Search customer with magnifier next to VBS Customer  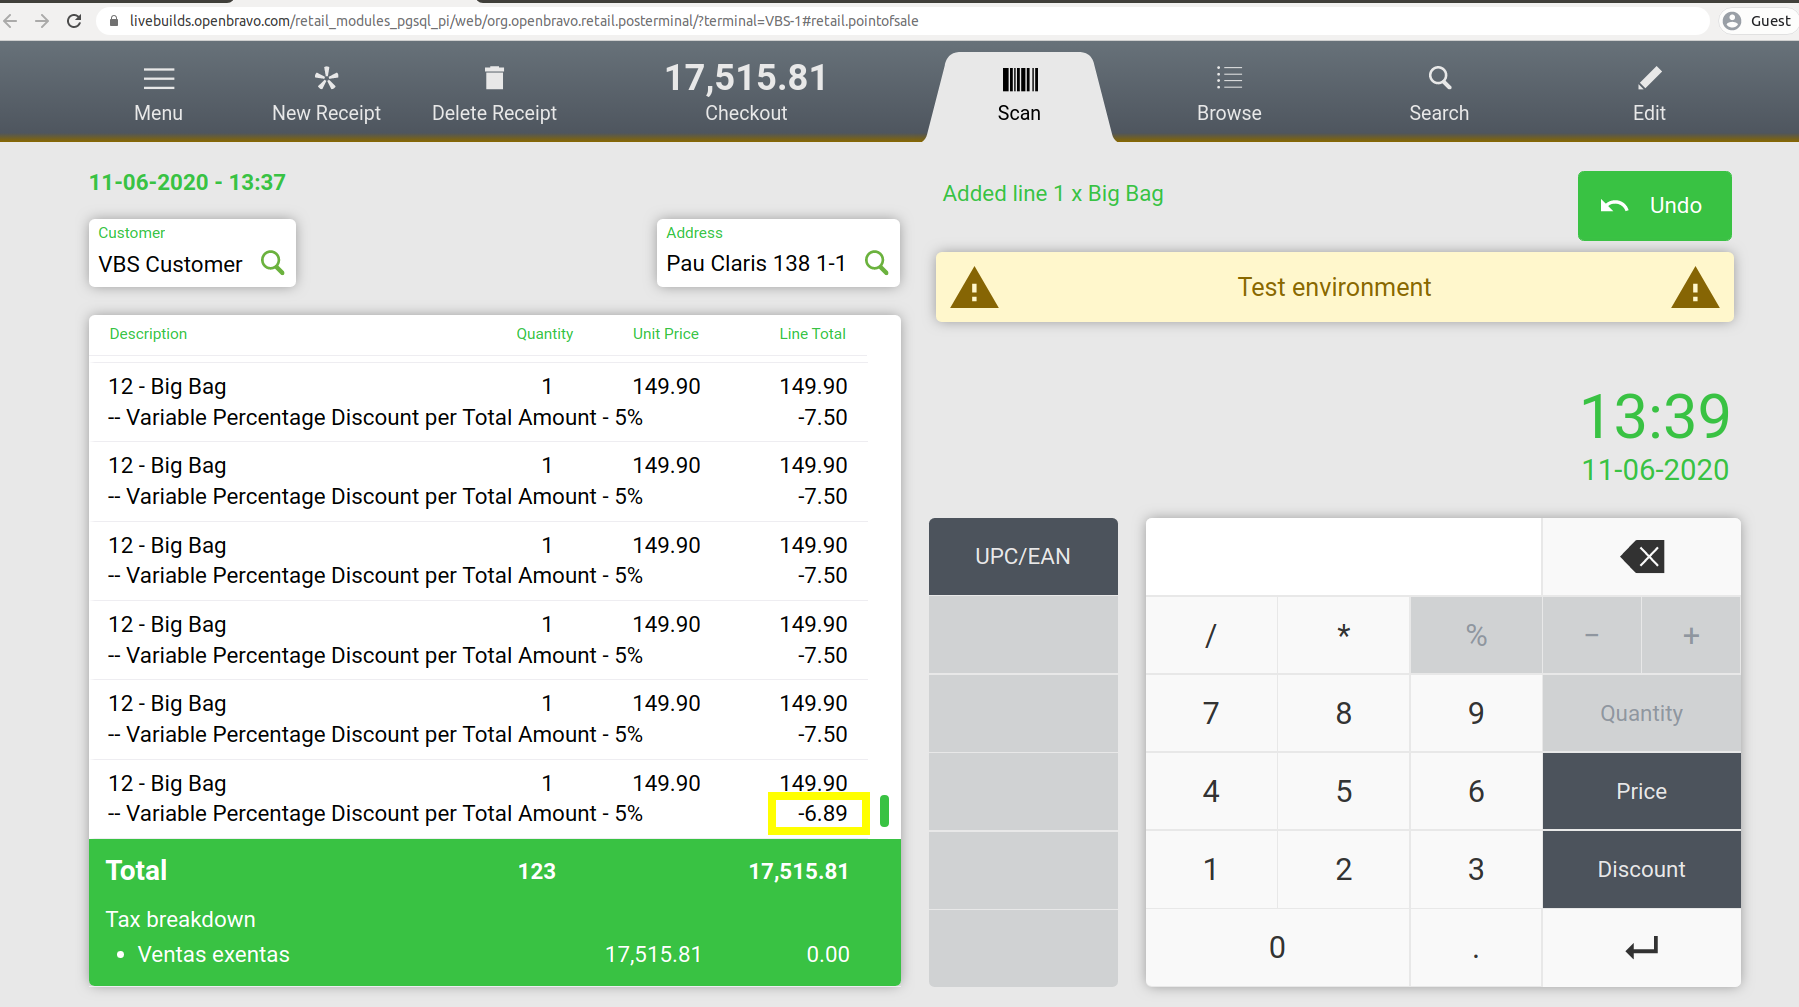[x=272, y=263]
